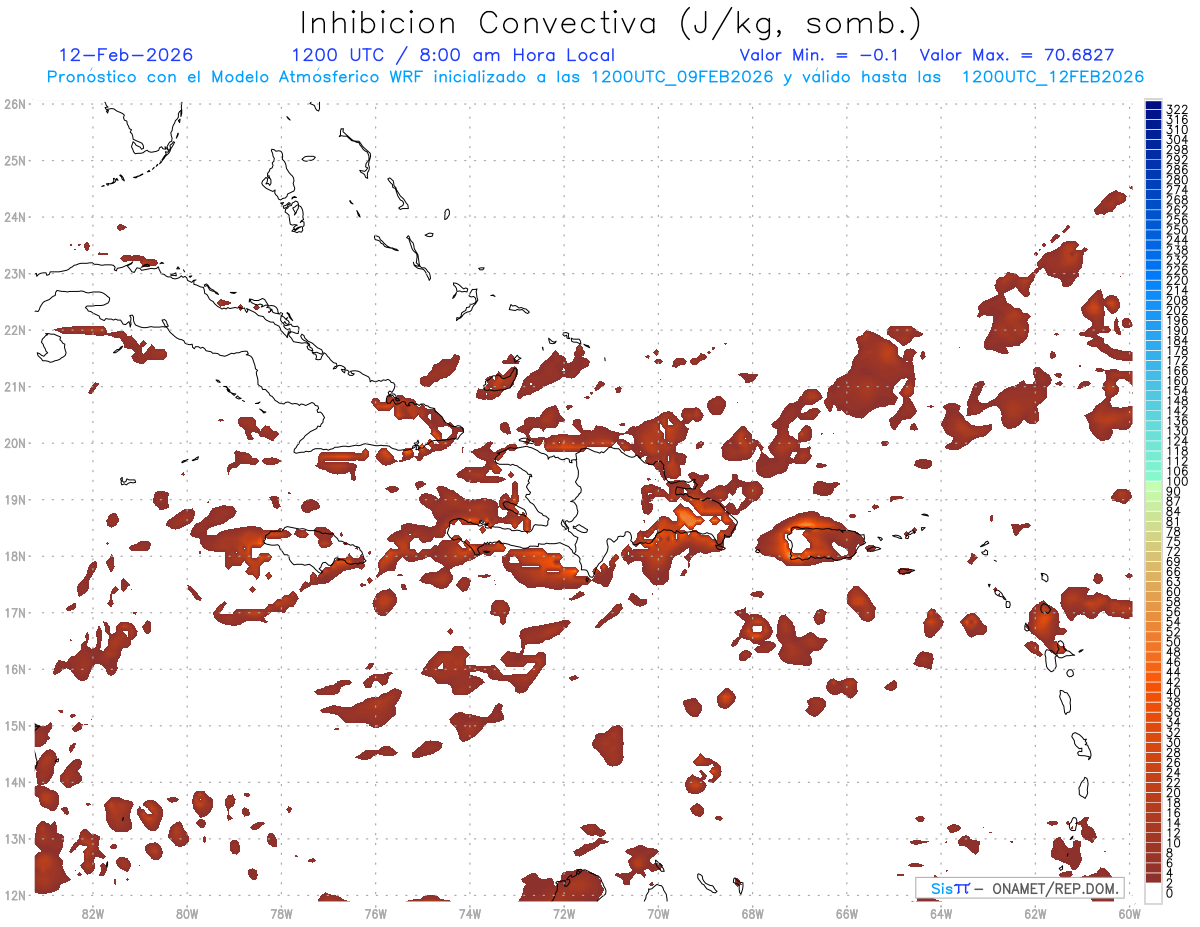The image size is (1200, 927).
Task: Click the '22N' latitude label
Action: [x=15, y=329]
